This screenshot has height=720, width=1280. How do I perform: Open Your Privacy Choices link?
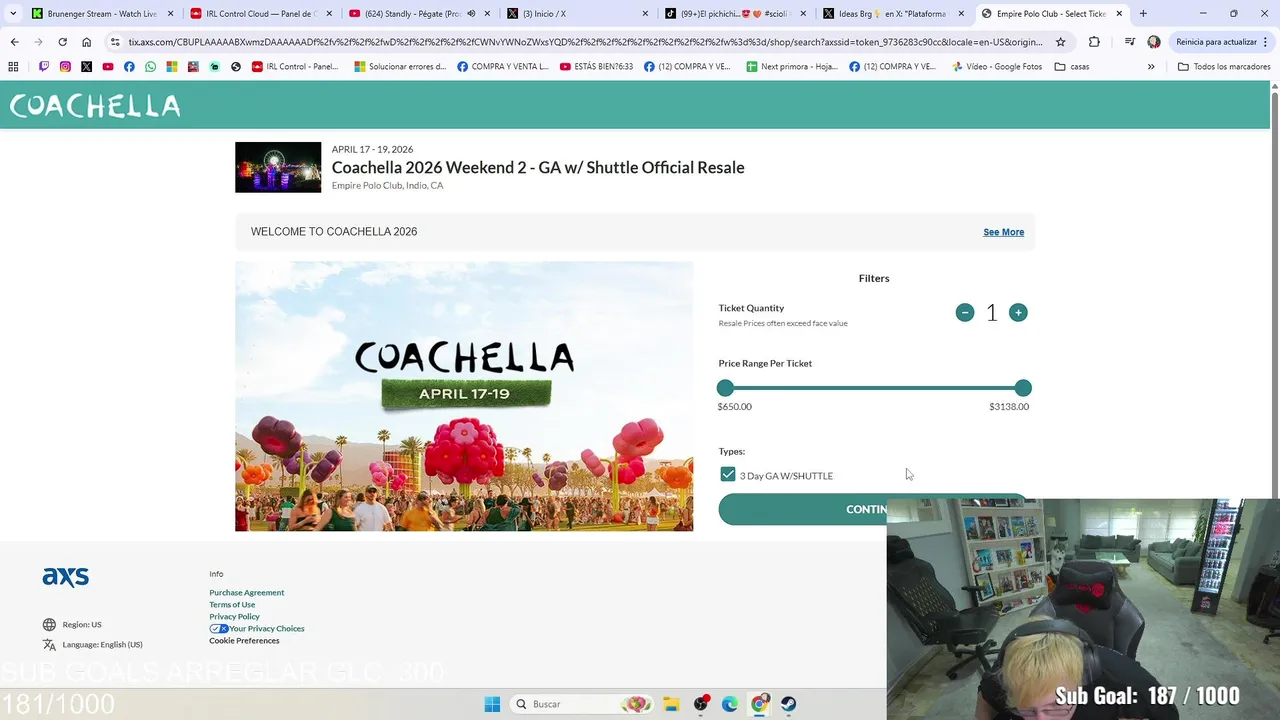click(257, 629)
